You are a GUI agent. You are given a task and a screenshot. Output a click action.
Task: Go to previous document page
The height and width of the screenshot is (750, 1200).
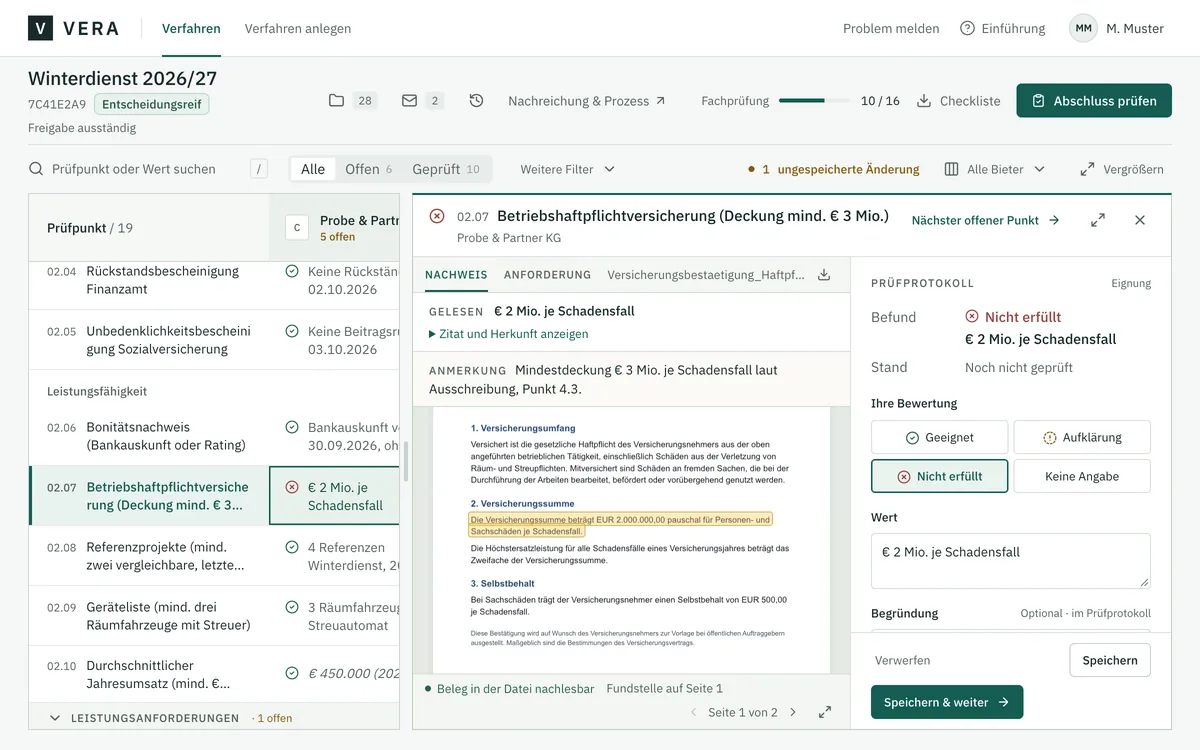[694, 712]
